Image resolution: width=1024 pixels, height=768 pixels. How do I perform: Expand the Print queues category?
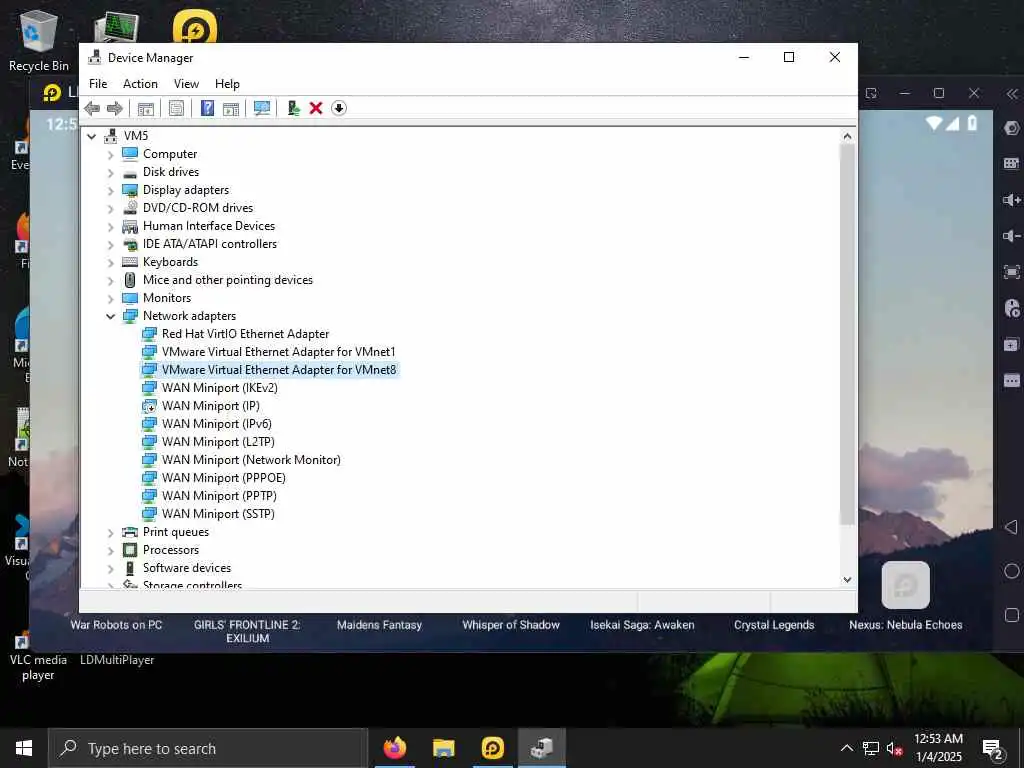110,533
